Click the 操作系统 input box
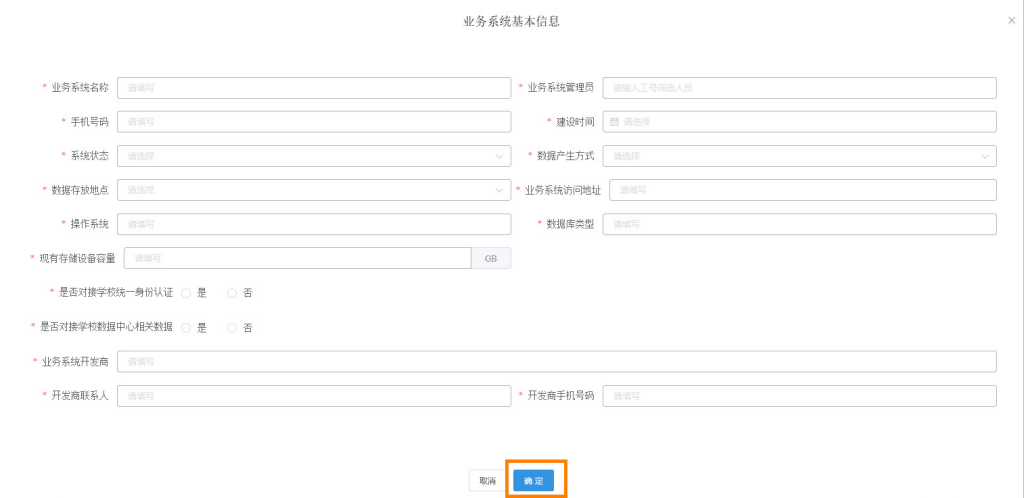1024x498 pixels. (x=313, y=224)
